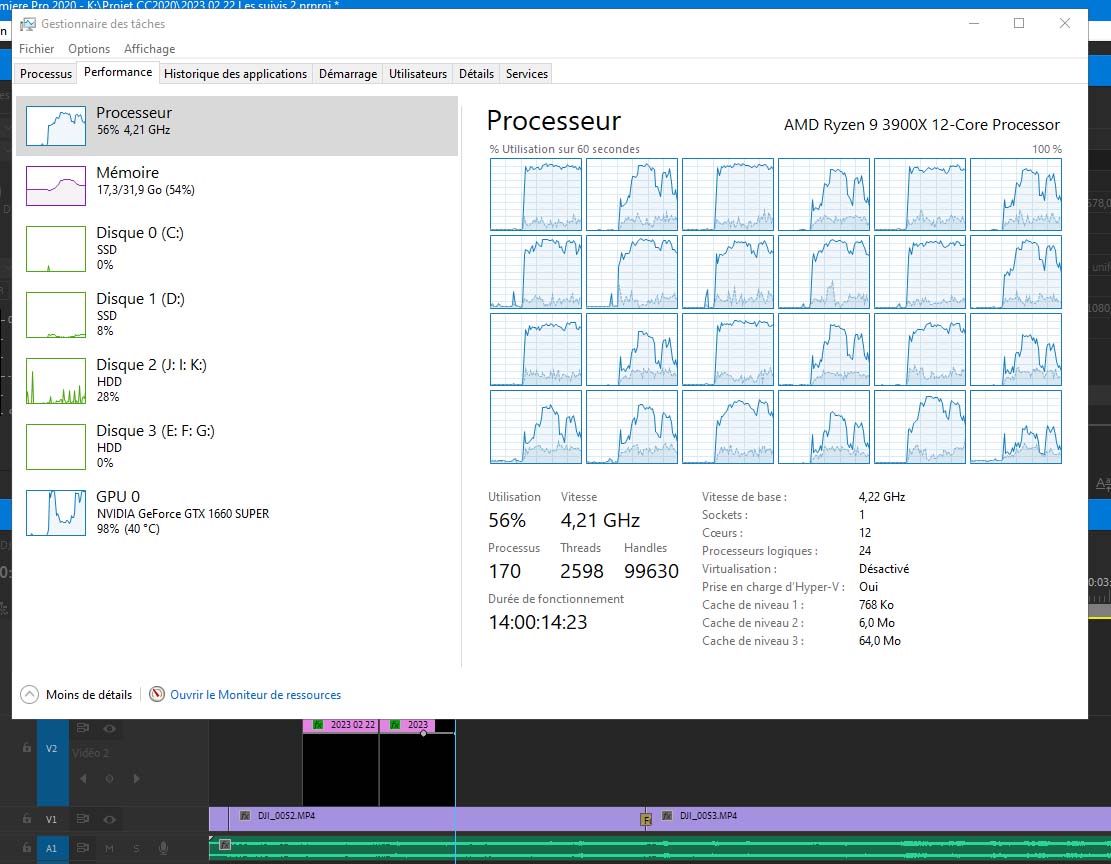
Task: Open Disque 2 (J: I: K:) graph
Action: click(x=56, y=380)
